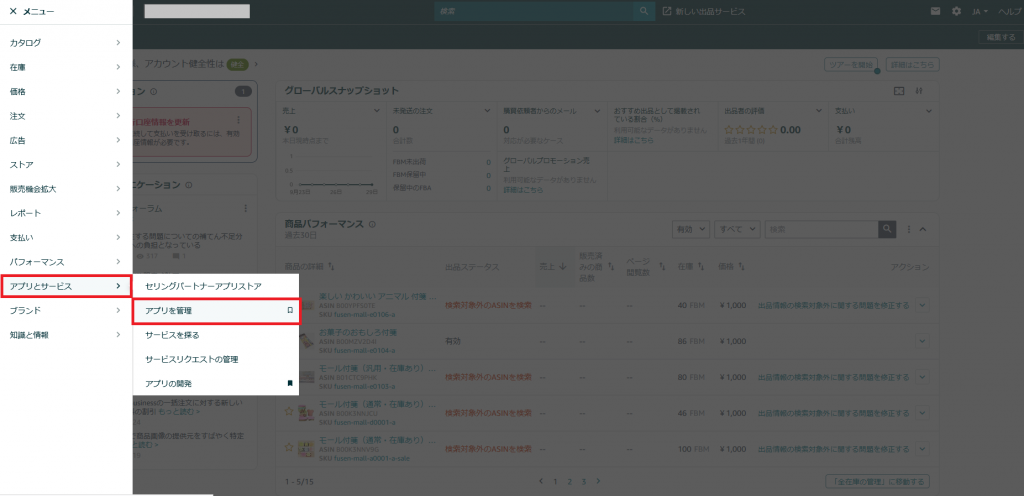
Task: Click the three-dot menu in 商品パフォーマンス
Action: tap(908, 229)
